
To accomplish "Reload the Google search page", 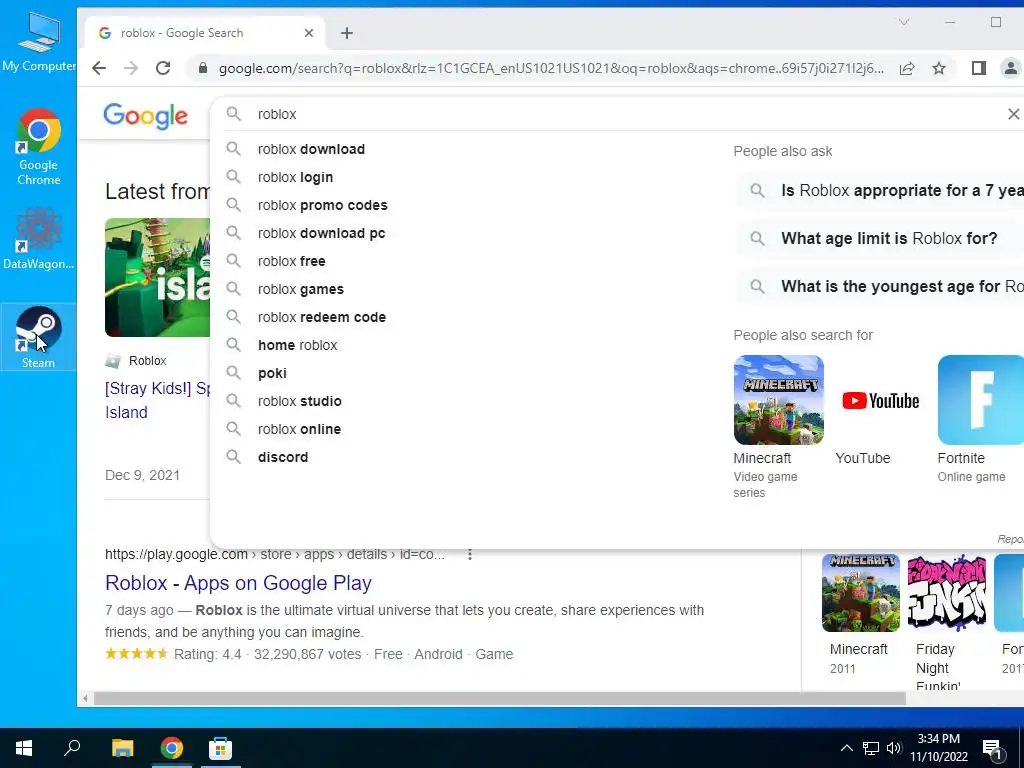I will 163,68.
